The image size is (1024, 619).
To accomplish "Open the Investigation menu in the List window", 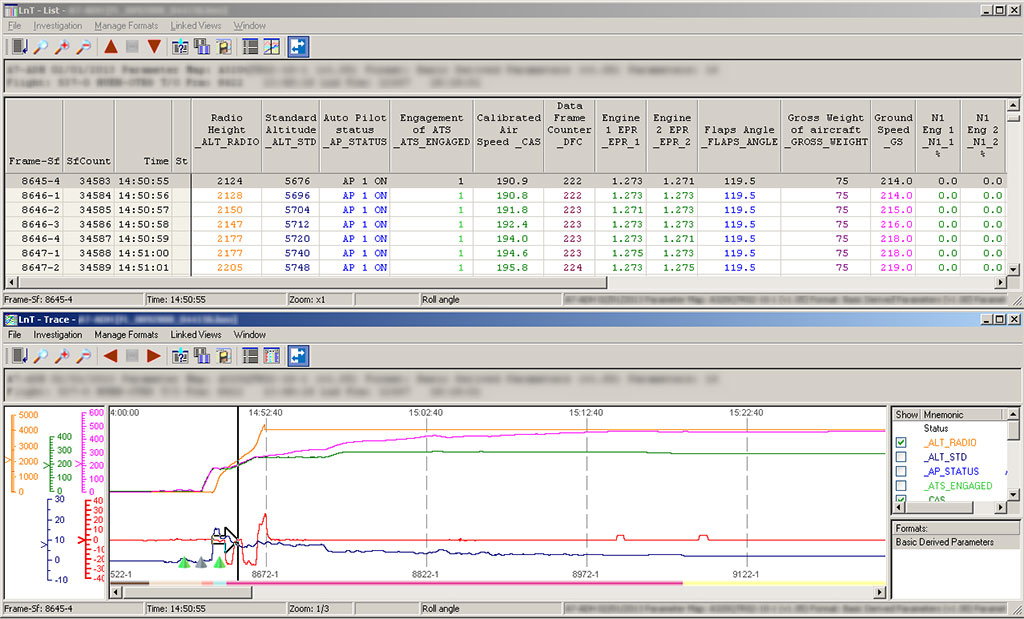I will (x=58, y=25).
